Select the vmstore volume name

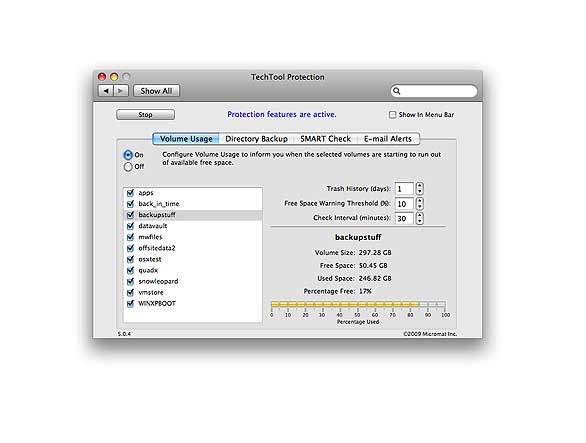click(x=151, y=292)
